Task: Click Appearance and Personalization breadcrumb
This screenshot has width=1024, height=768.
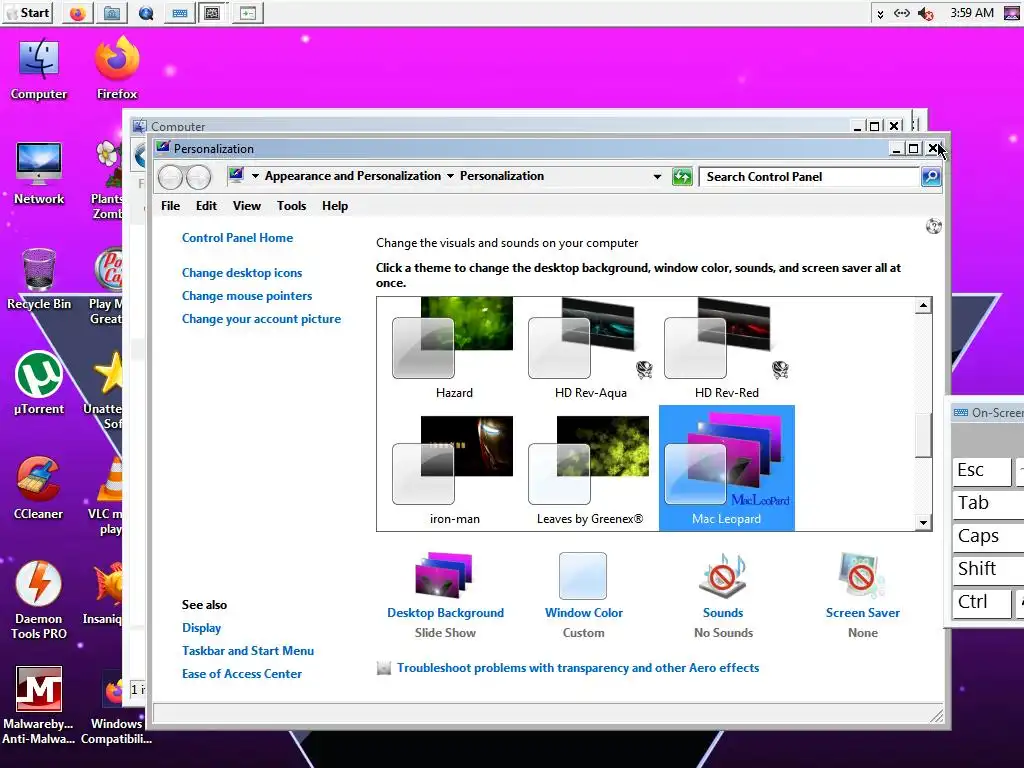Action: (353, 176)
